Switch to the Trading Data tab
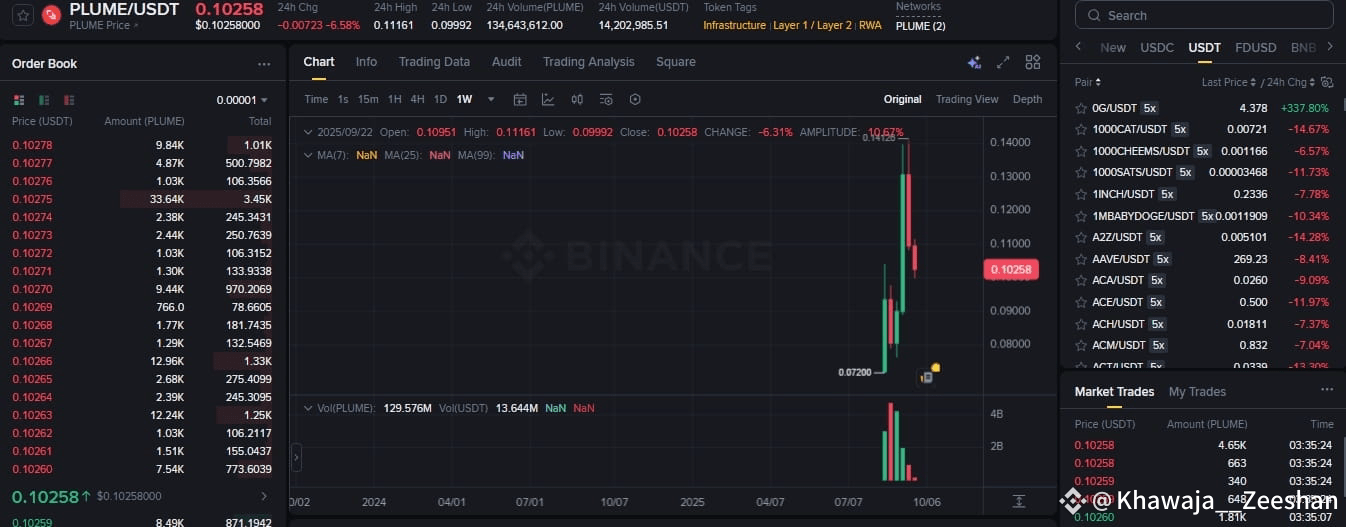The height and width of the screenshot is (527, 1346). tap(434, 62)
